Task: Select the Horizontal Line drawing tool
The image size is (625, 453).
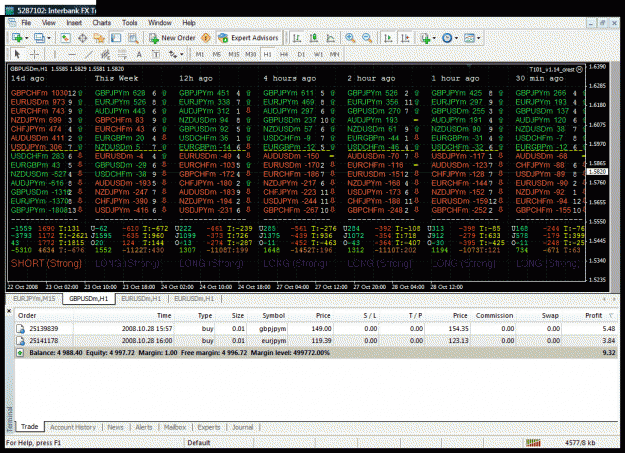Action: point(72,54)
